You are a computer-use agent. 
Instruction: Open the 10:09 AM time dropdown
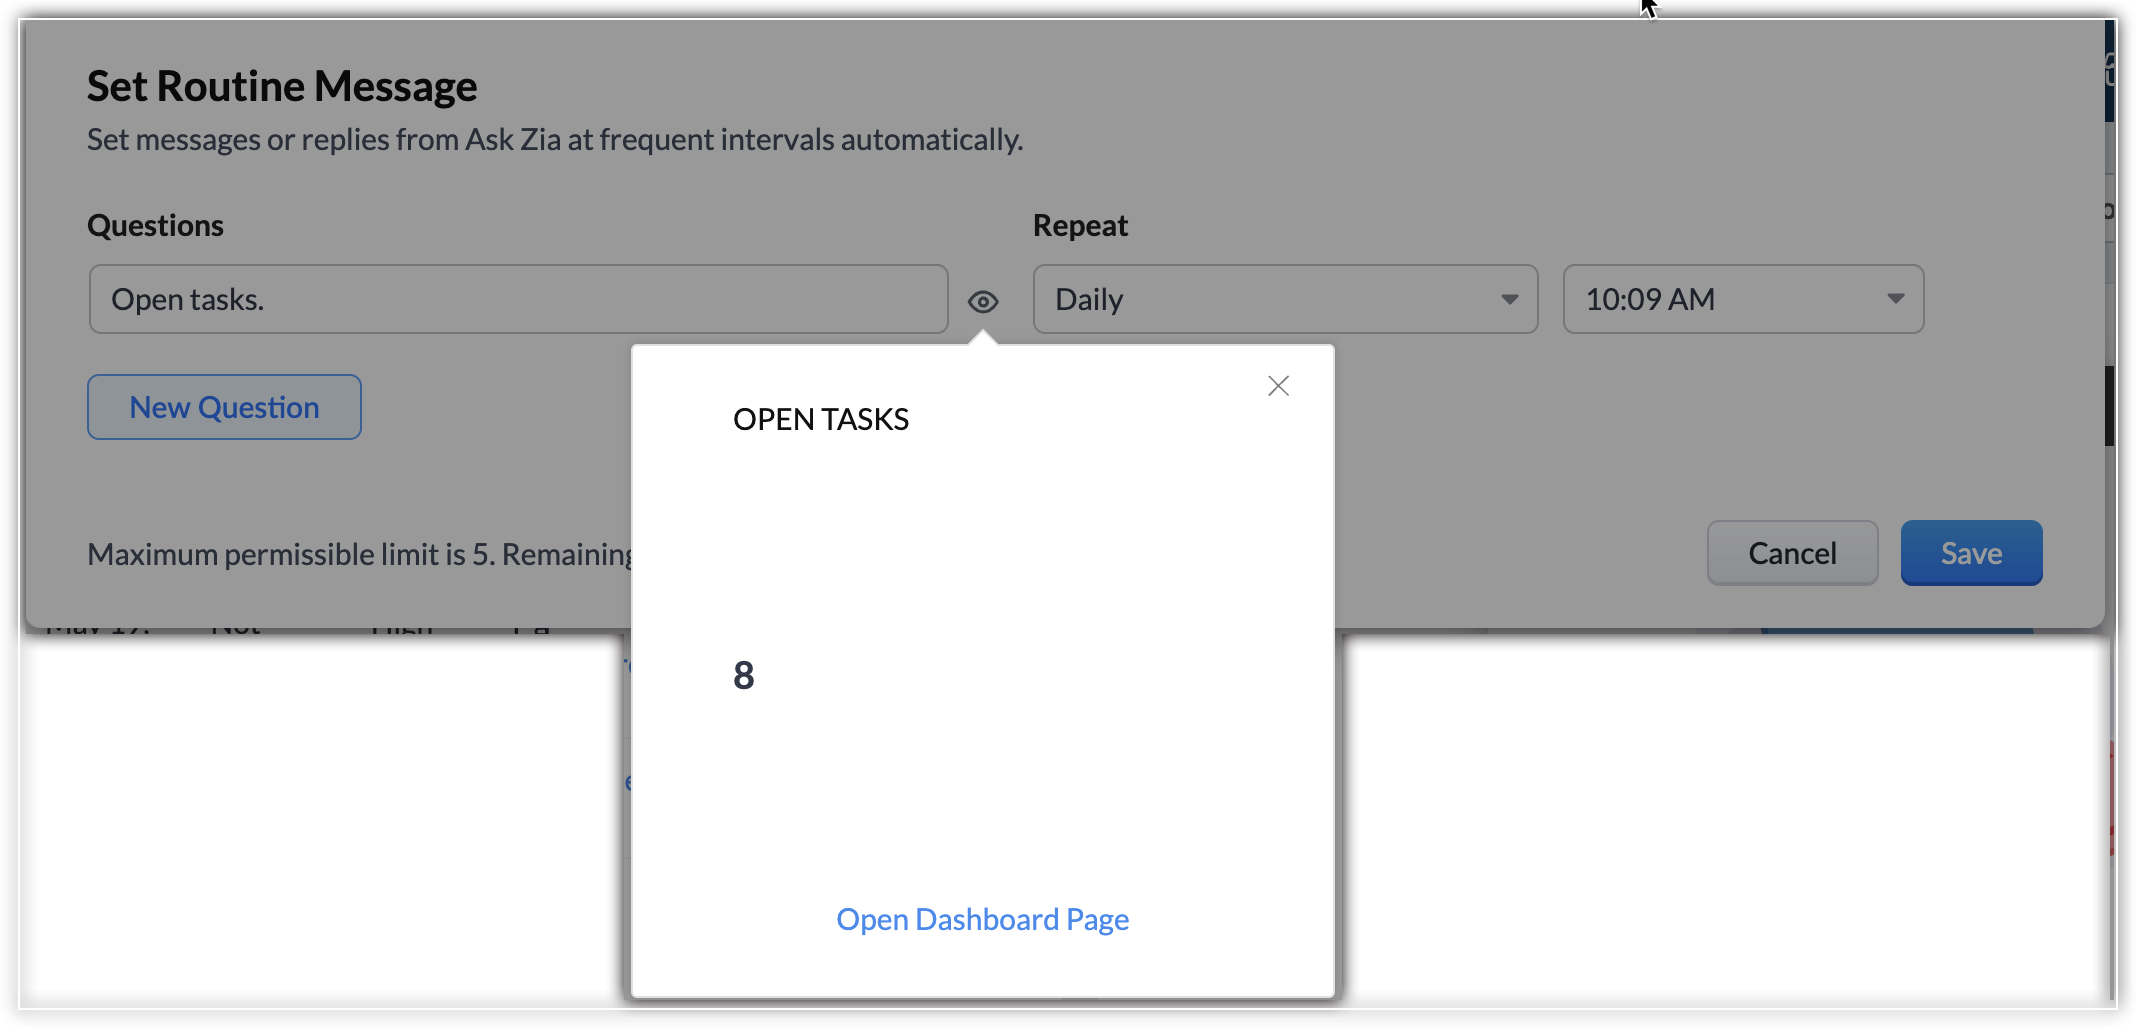coord(1742,299)
